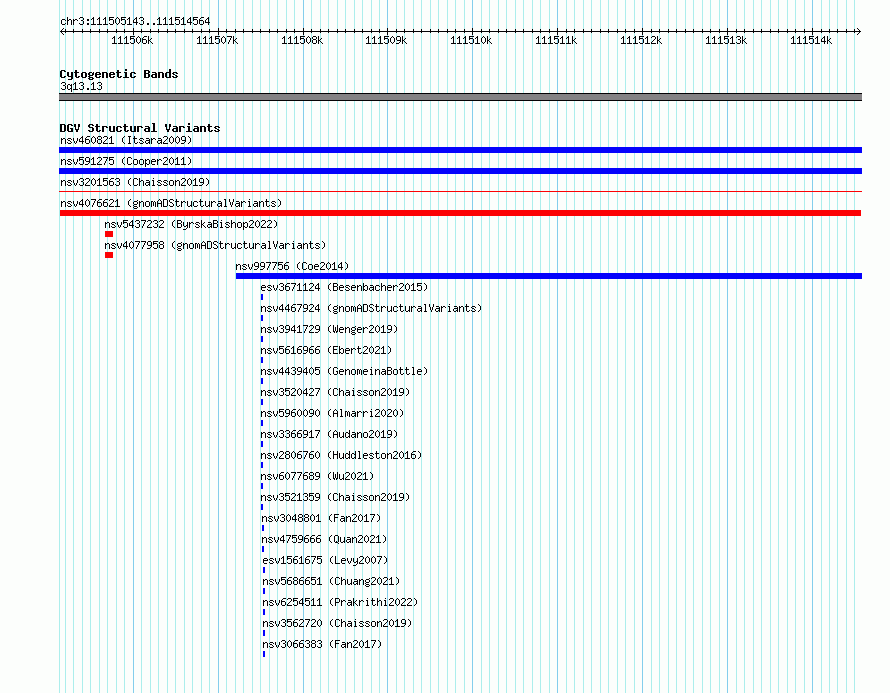This screenshot has height=693, width=890.
Task: Click the ruler's left arrowhead
Action: (62, 32)
